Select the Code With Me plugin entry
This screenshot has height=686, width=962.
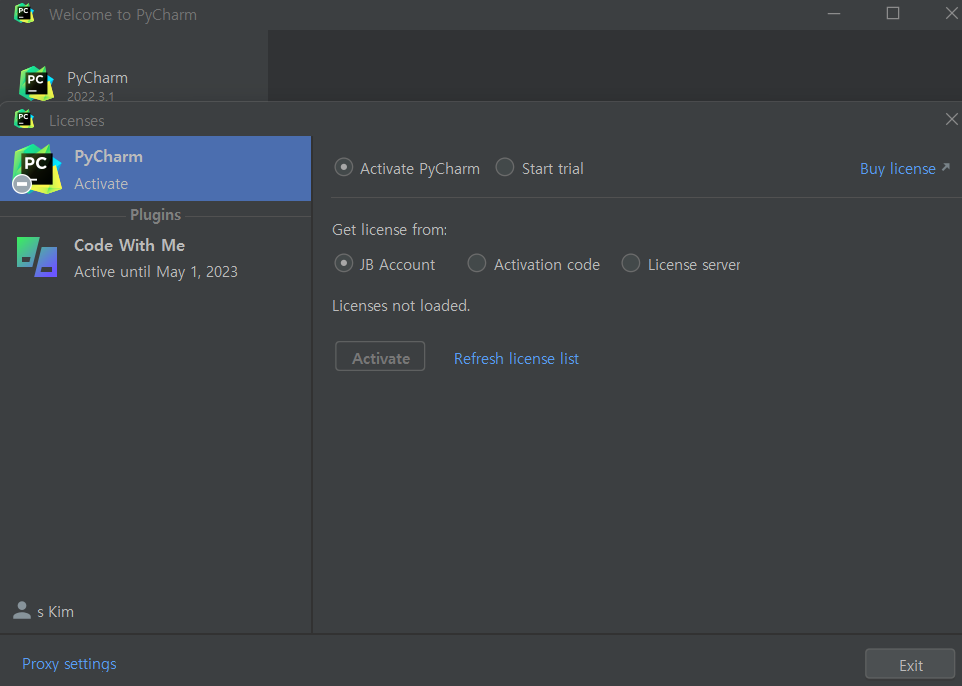click(156, 258)
